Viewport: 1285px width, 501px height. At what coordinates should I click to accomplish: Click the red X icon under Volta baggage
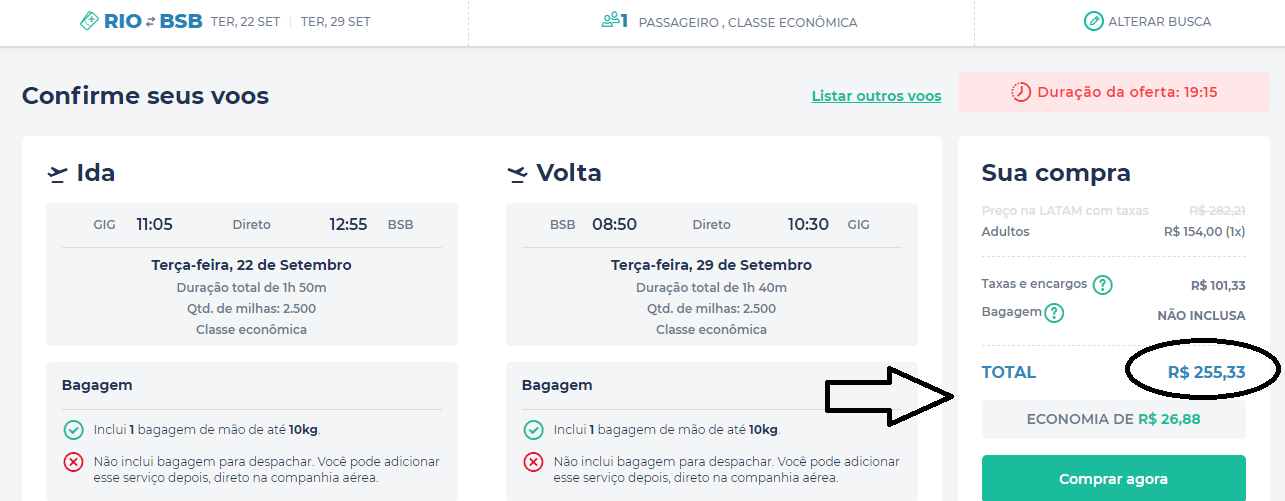[x=533, y=462]
